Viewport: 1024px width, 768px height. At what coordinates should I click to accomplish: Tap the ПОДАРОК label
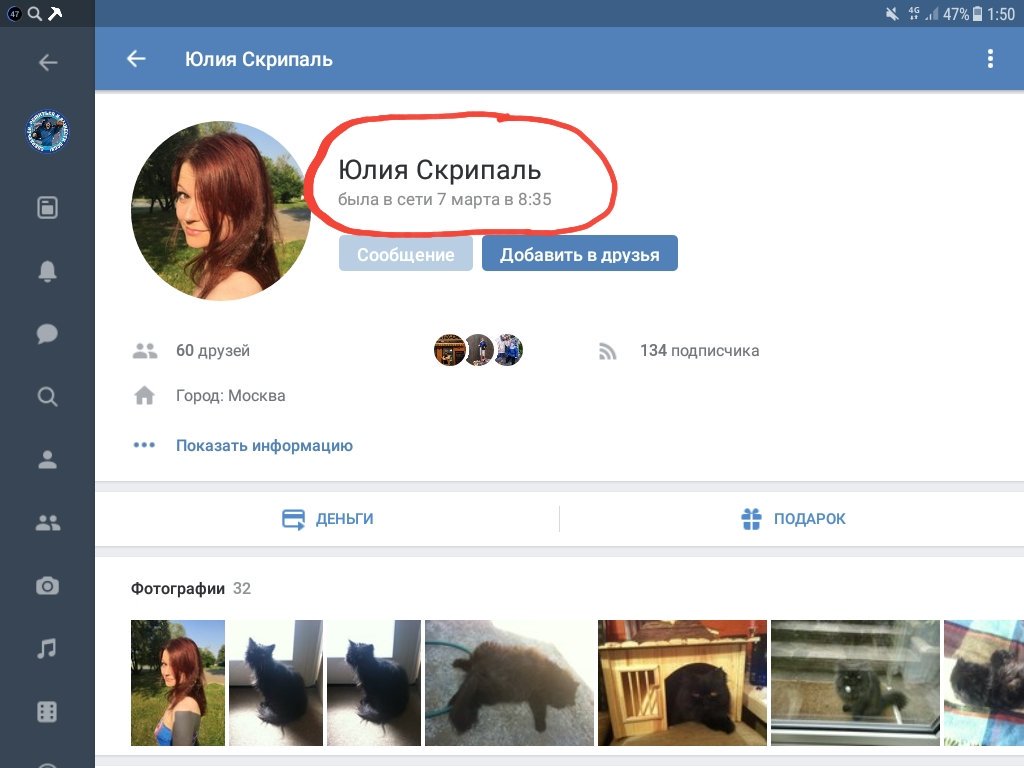tap(809, 519)
